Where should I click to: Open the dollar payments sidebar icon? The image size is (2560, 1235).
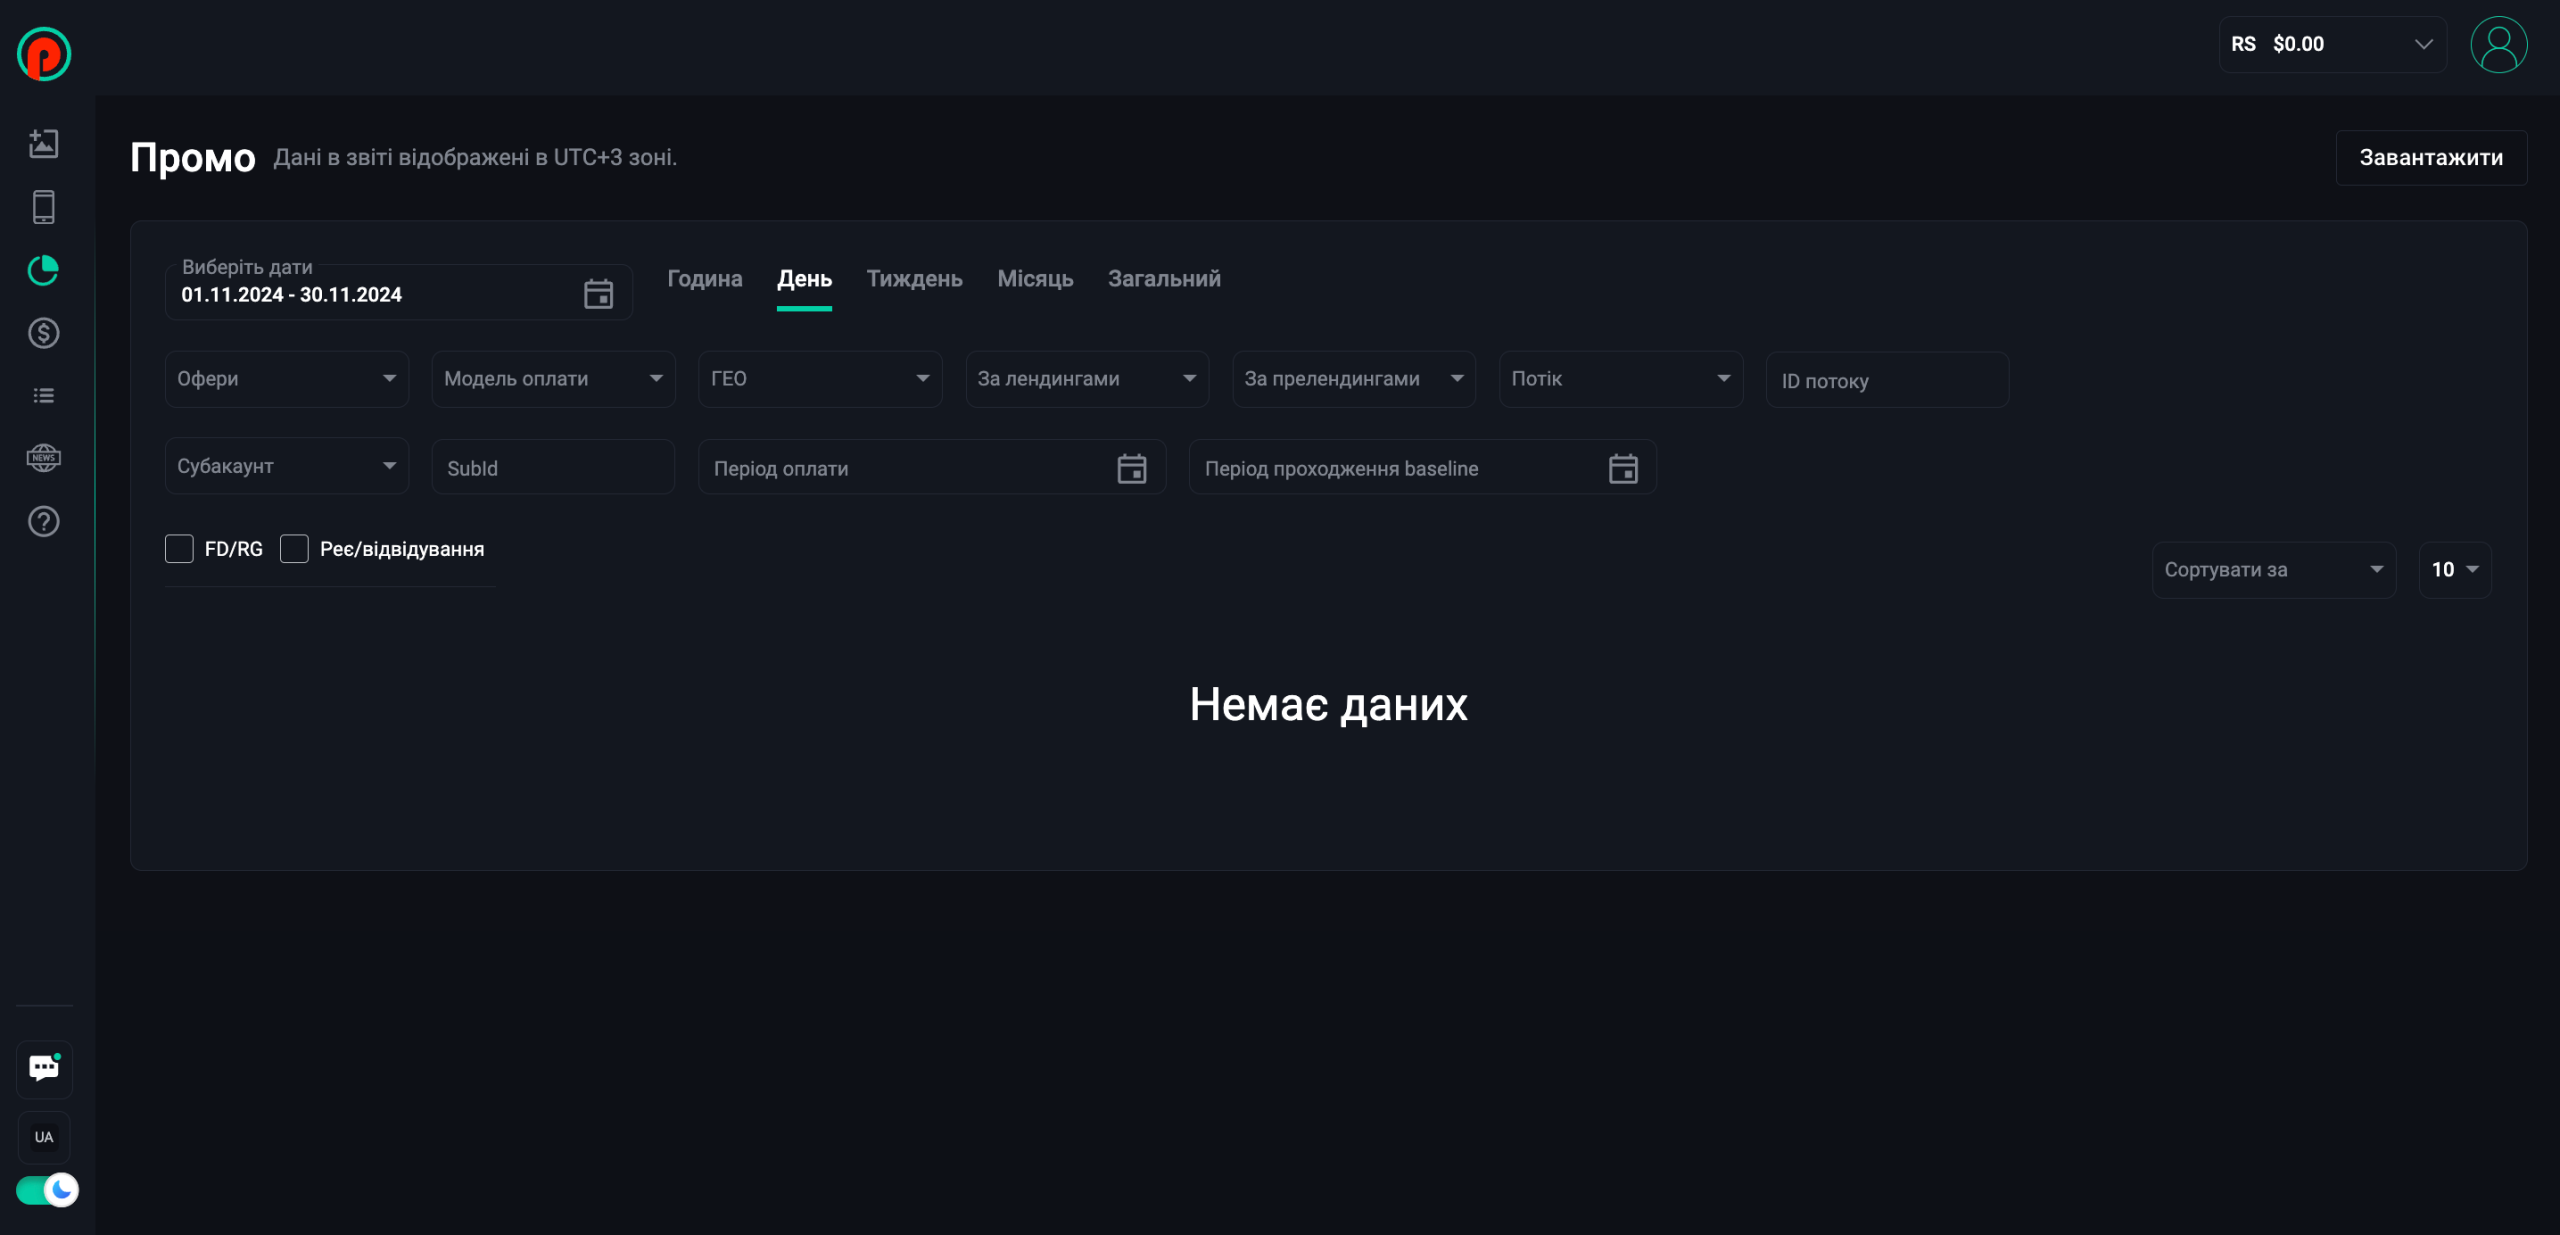[43, 333]
